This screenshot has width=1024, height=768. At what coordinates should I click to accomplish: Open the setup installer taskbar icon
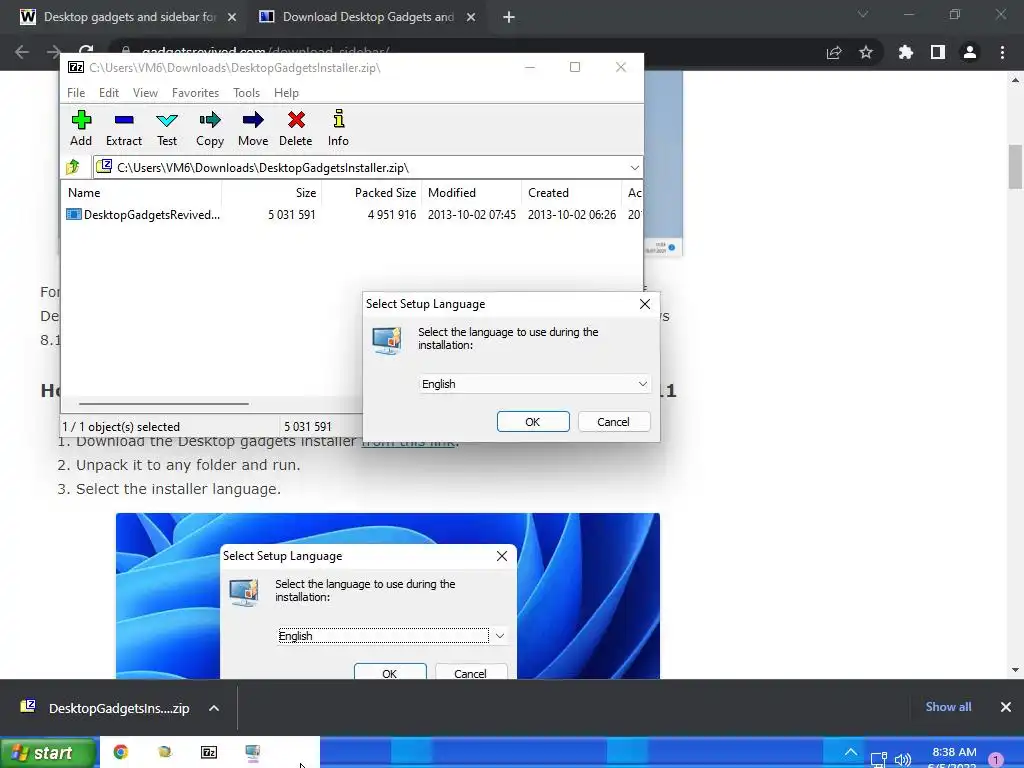pos(253,752)
